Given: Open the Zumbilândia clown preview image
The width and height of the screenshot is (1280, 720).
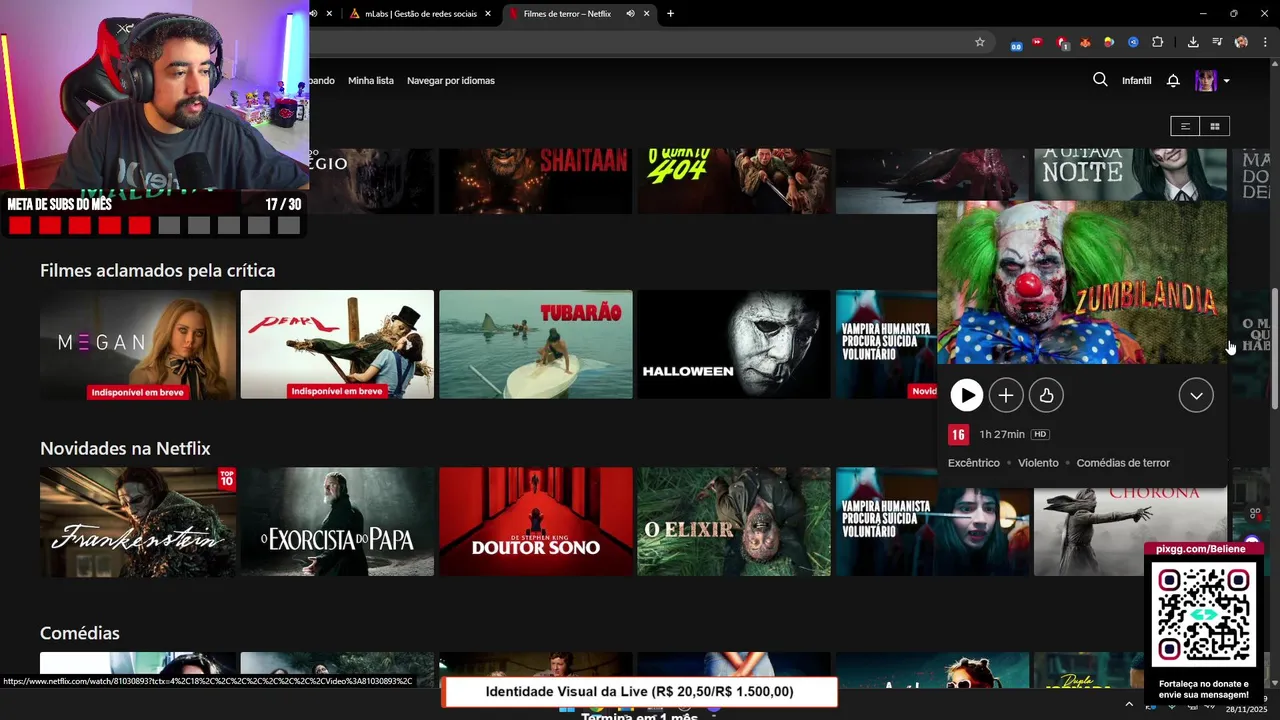Looking at the screenshot, I should [1082, 283].
